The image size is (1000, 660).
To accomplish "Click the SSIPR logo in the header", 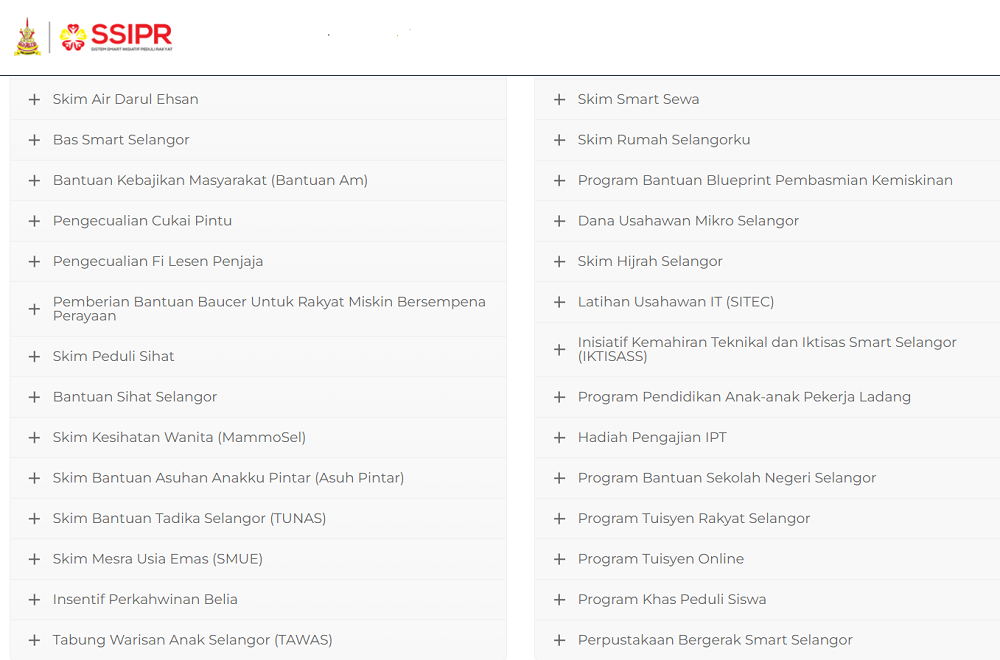I will point(116,37).
